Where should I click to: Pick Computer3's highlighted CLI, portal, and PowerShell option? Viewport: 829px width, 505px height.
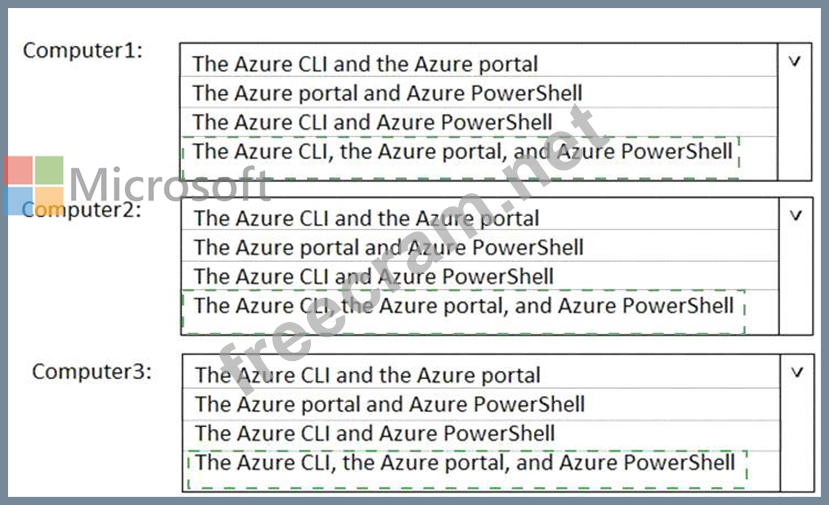(x=465, y=463)
